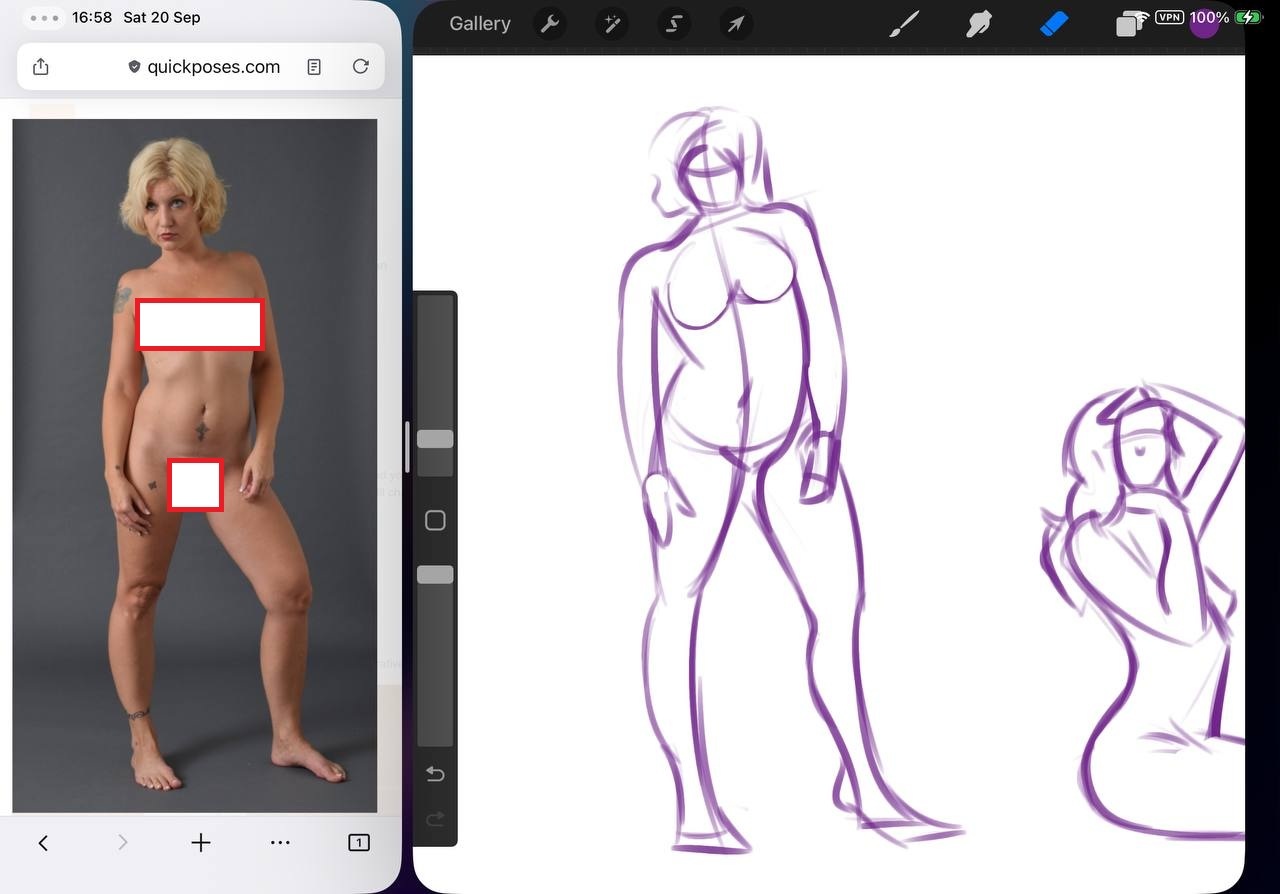Reload the quickposes.com page

point(361,67)
